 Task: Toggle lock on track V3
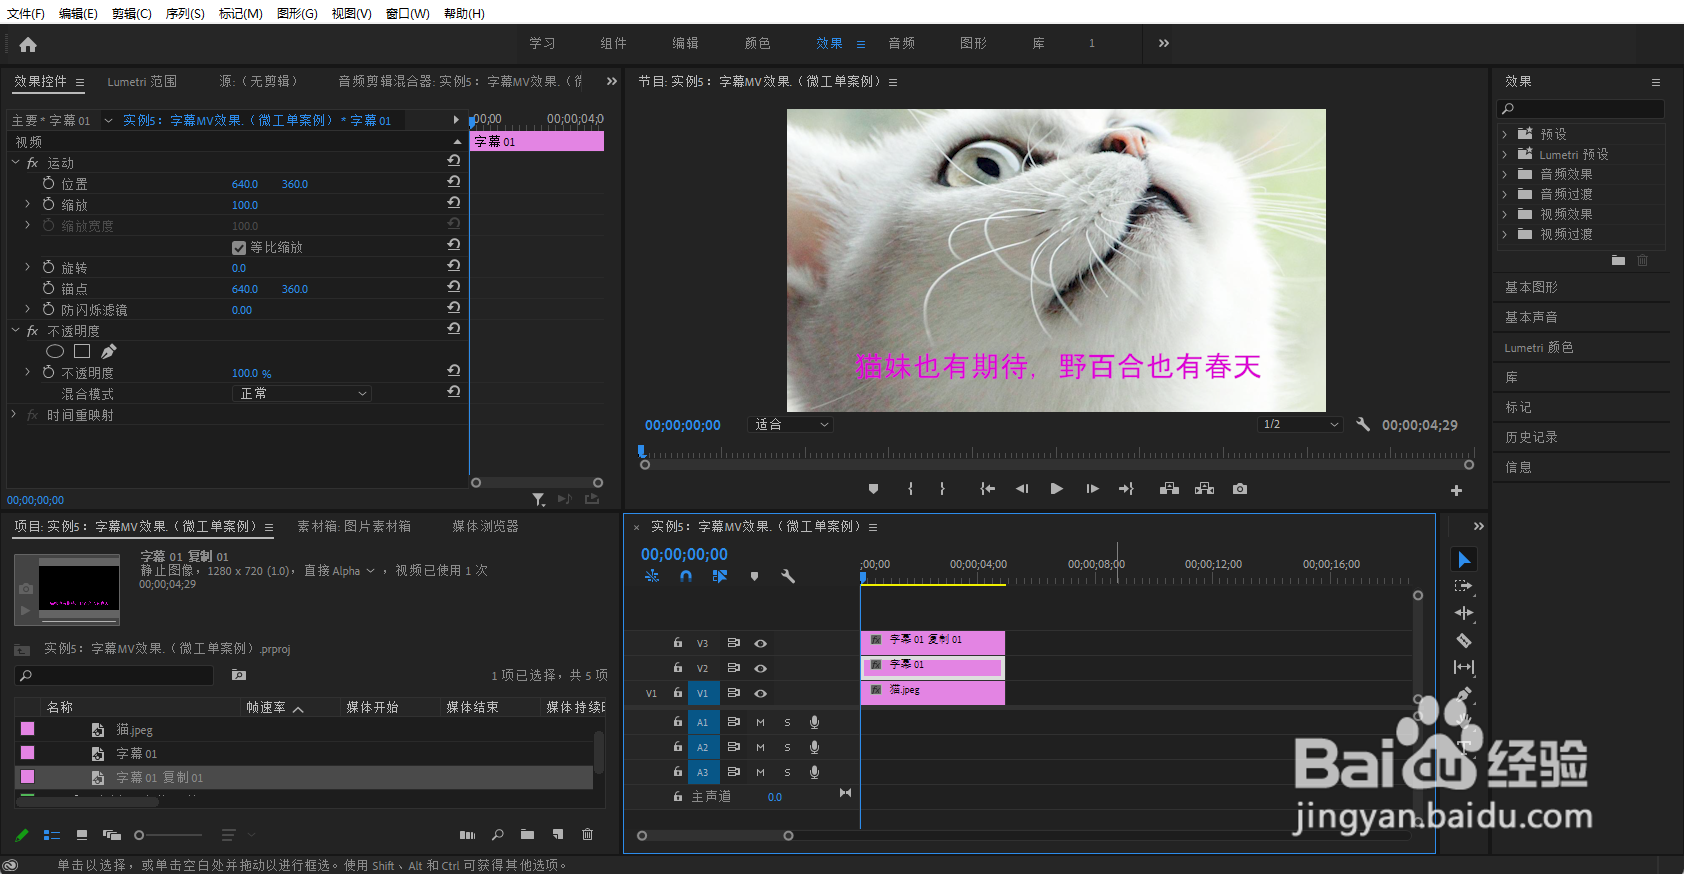(x=677, y=643)
